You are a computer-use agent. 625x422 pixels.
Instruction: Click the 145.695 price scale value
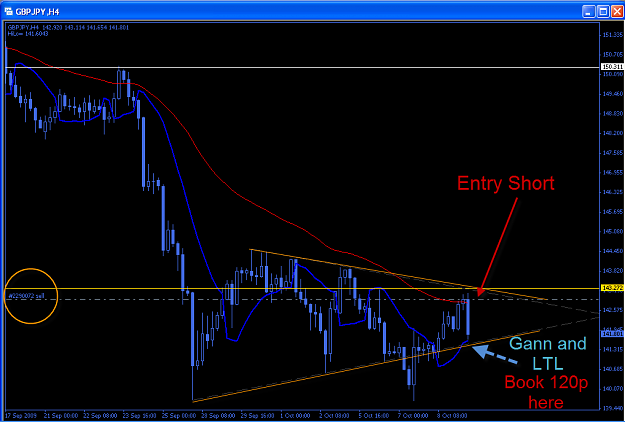click(612, 212)
